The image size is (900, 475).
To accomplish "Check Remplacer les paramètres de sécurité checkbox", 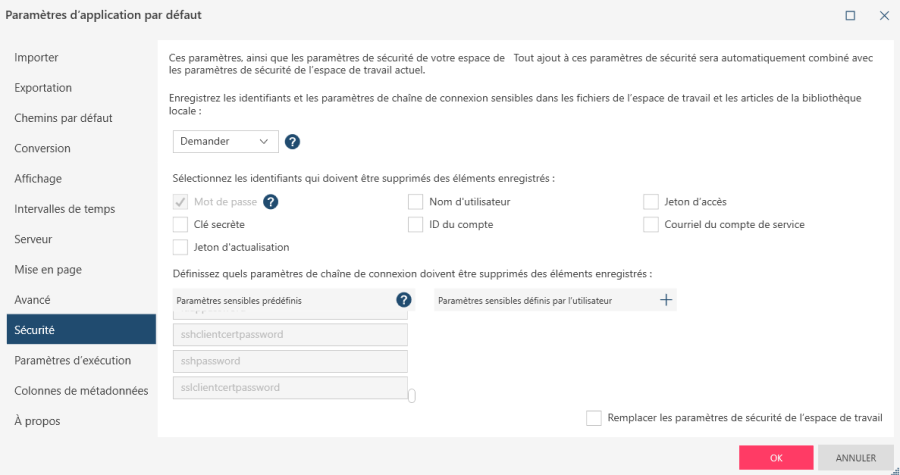I will tap(594, 418).
